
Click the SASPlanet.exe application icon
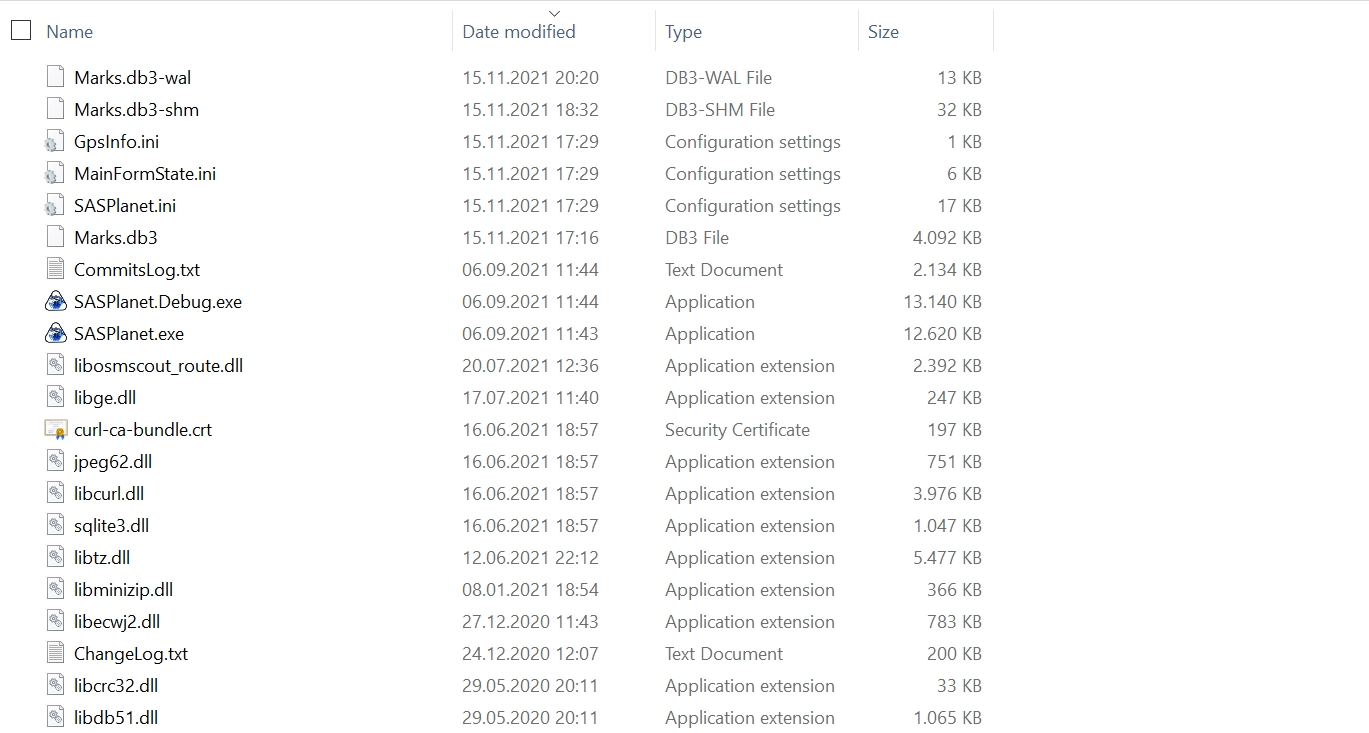(x=56, y=333)
